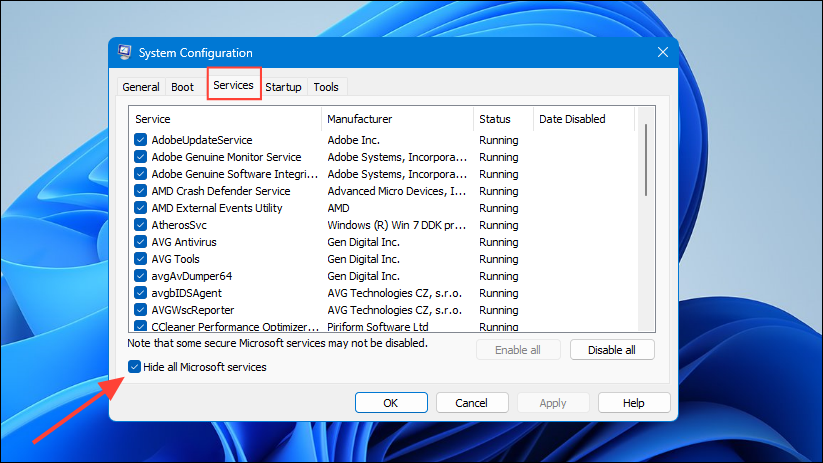Screen dimensions: 823x463
Task: Click 'Advanced Micro Devices, I...' cell
Action: [x=397, y=191]
